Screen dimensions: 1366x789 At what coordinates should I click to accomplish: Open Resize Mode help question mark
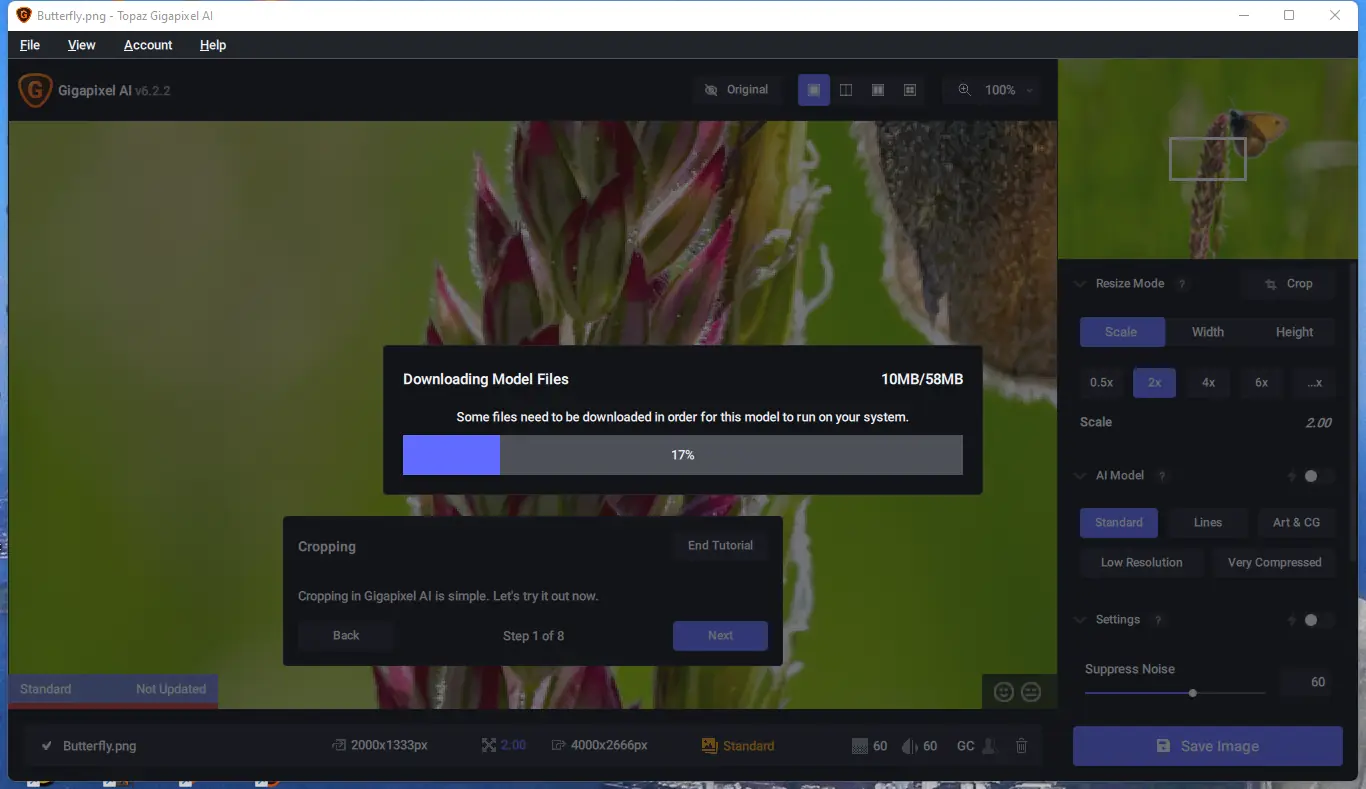point(1182,284)
